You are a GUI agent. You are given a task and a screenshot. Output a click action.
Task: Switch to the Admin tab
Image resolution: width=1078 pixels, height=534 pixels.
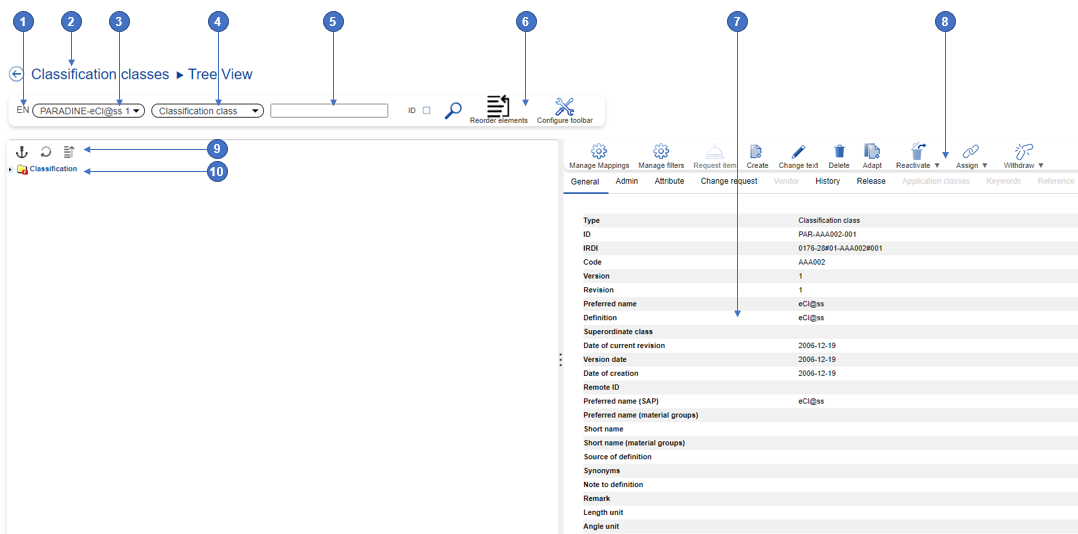(627, 181)
